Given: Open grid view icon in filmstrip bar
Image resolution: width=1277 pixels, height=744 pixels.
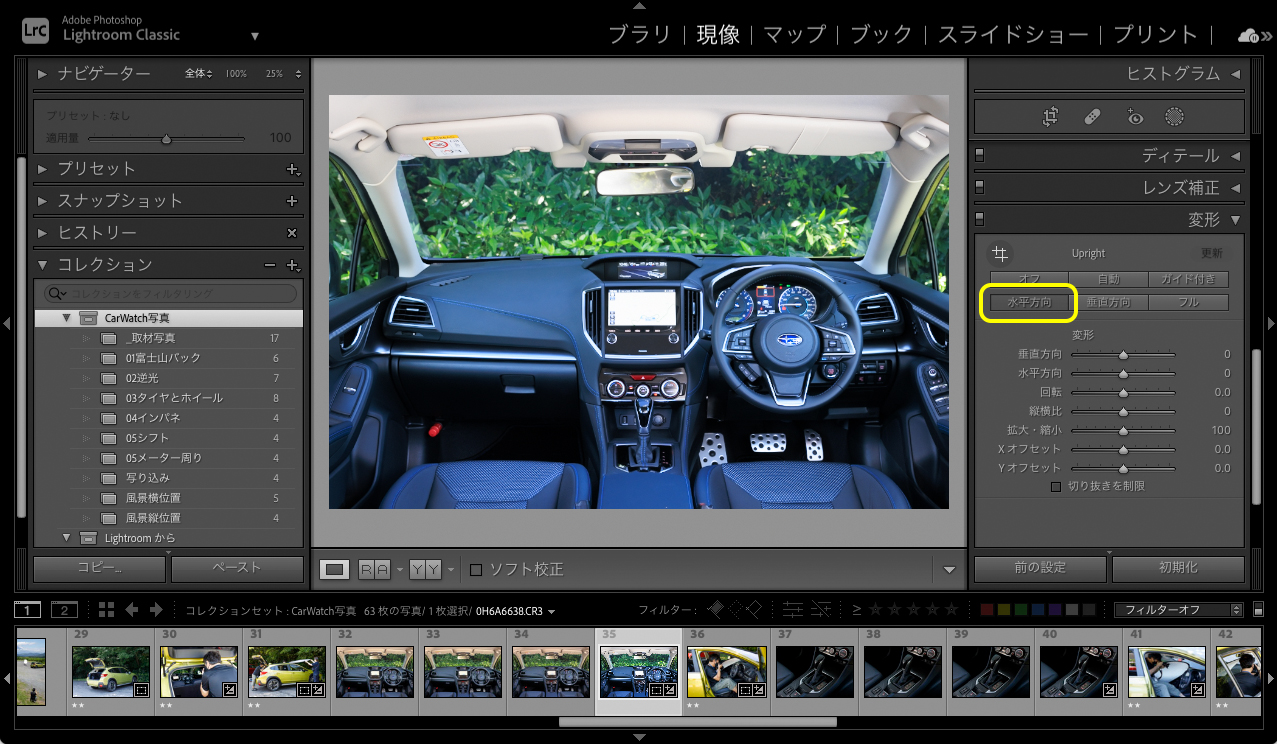Looking at the screenshot, I should pos(106,610).
